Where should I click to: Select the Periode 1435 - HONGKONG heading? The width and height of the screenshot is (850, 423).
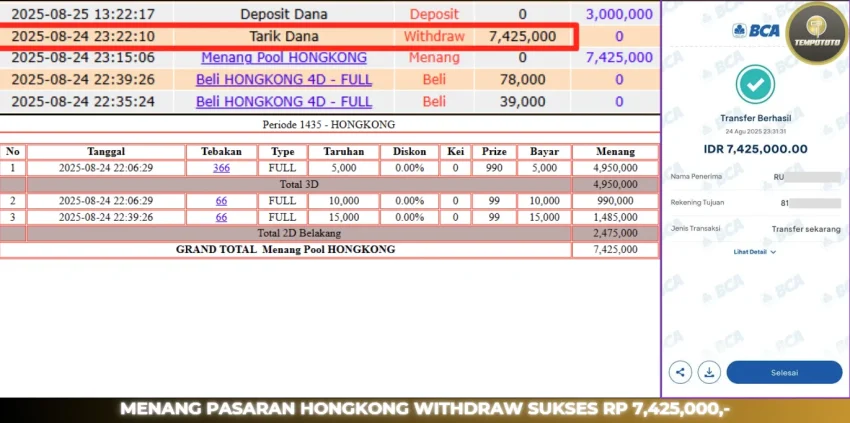(x=329, y=125)
